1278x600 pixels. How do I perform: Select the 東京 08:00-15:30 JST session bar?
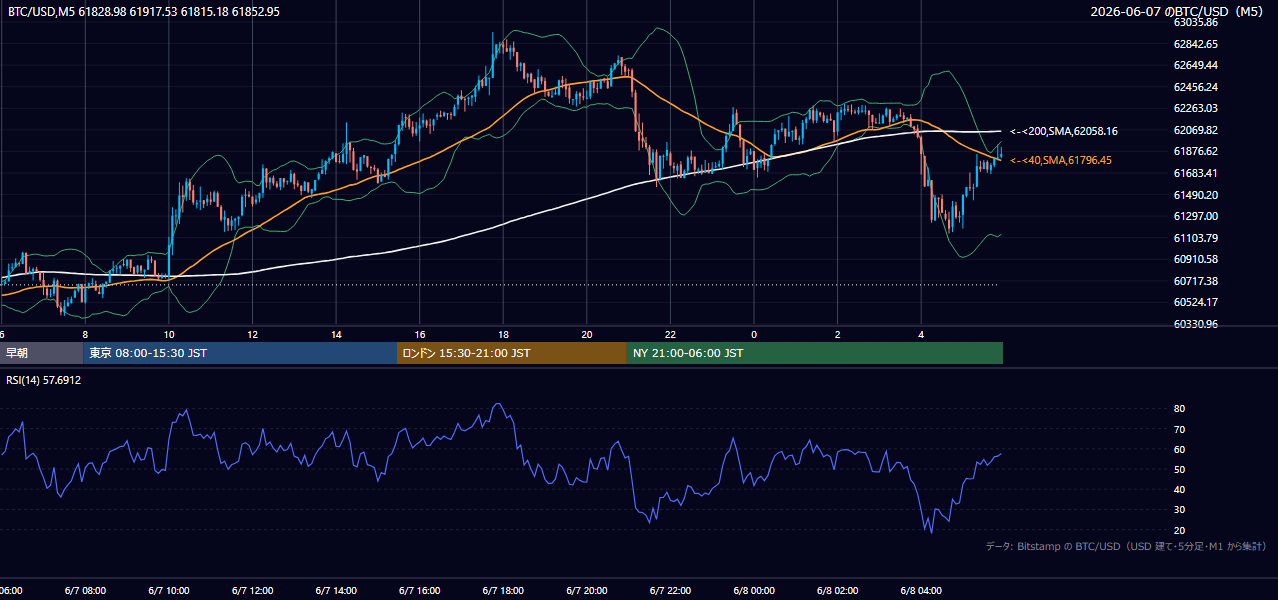tap(240, 353)
